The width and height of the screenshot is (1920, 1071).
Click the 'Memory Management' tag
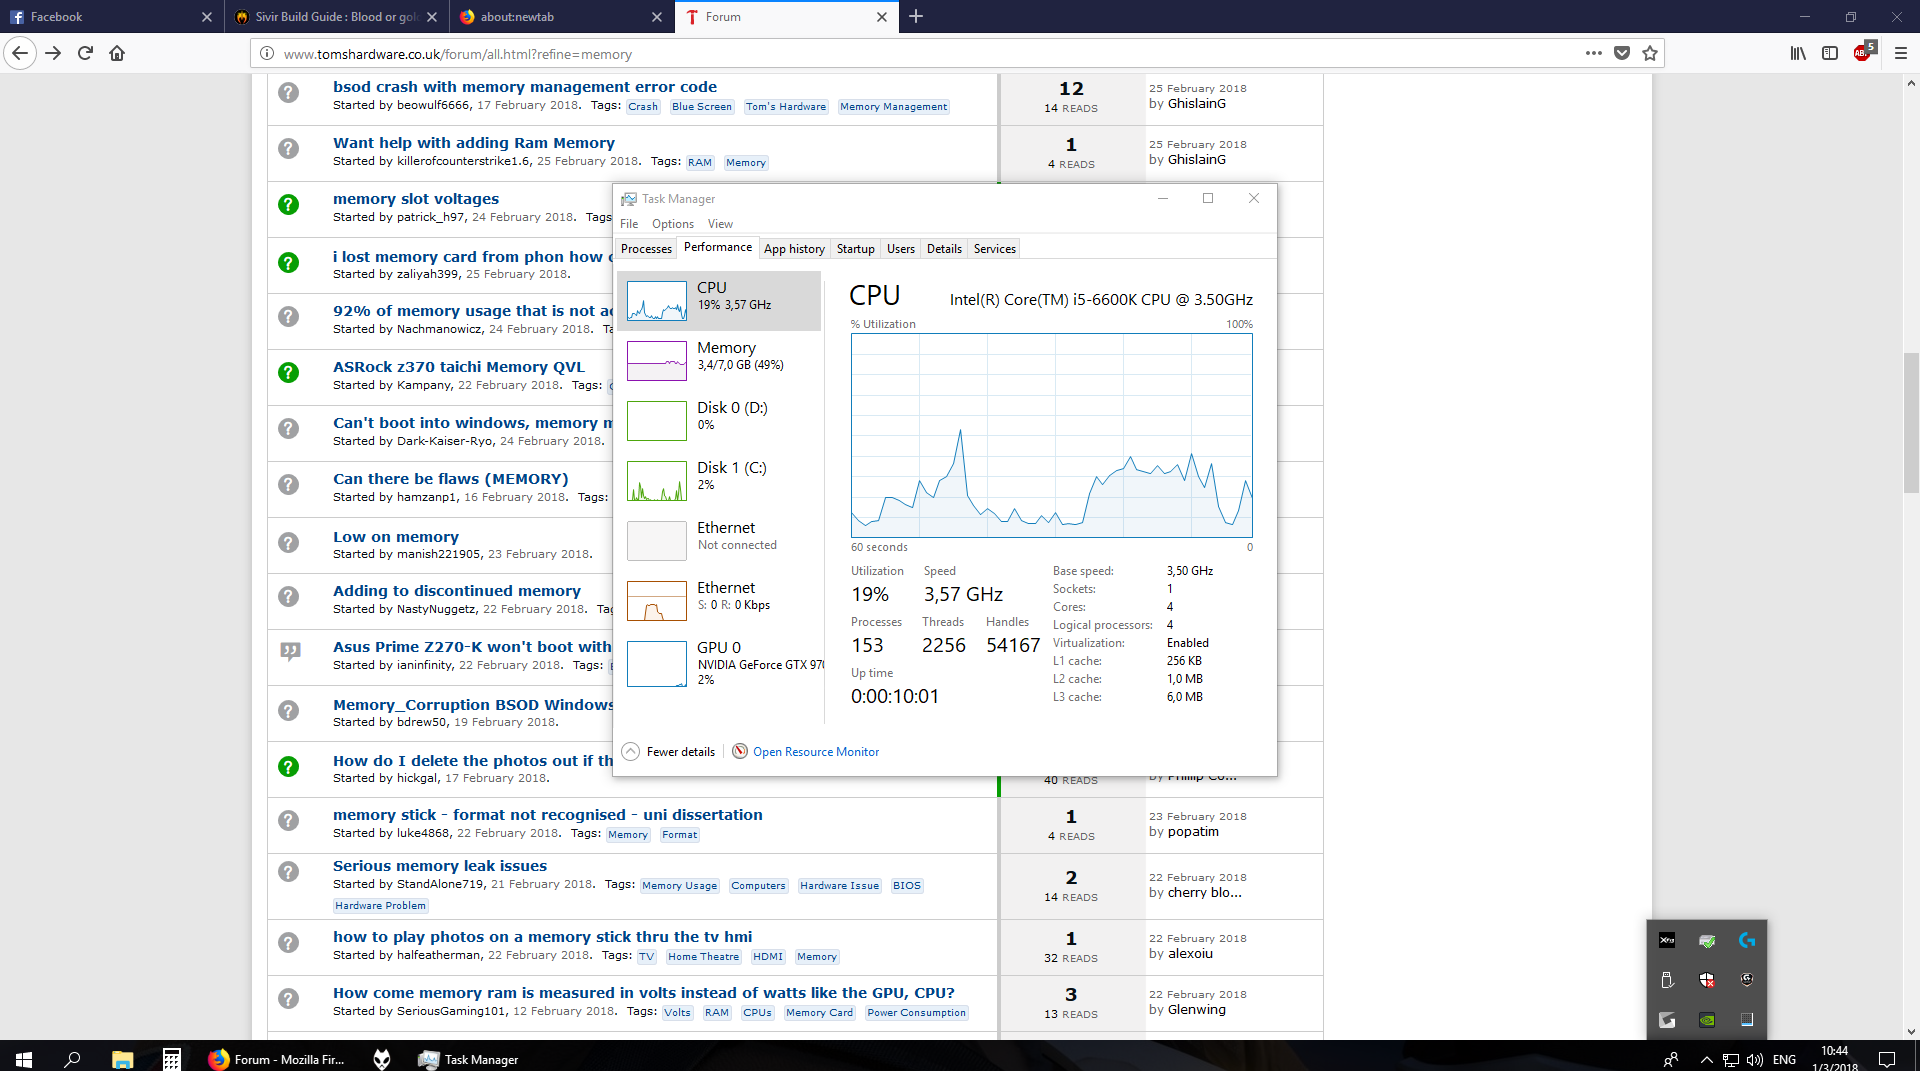[x=893, y=106]
